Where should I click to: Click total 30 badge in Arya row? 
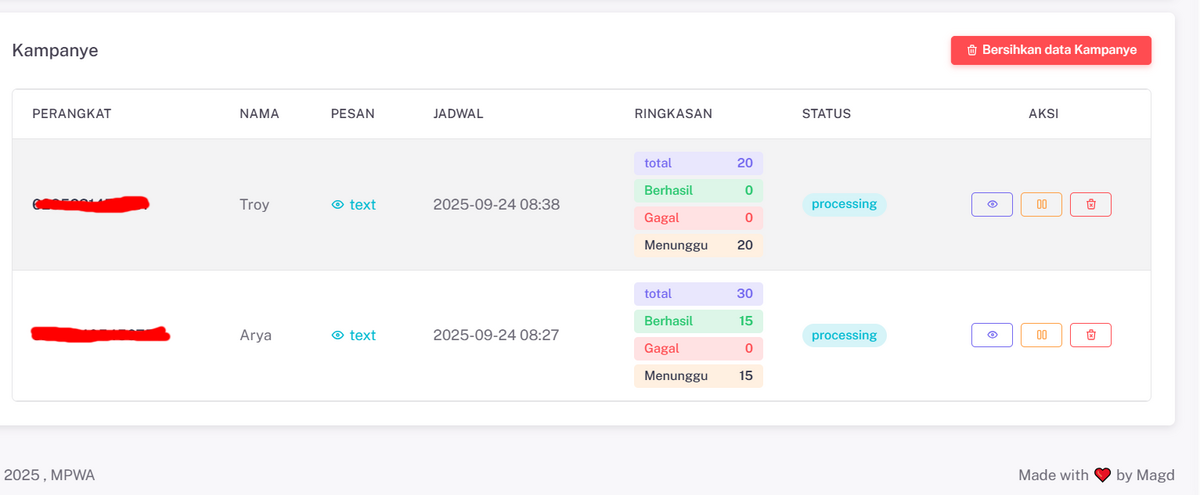[698, 294]
